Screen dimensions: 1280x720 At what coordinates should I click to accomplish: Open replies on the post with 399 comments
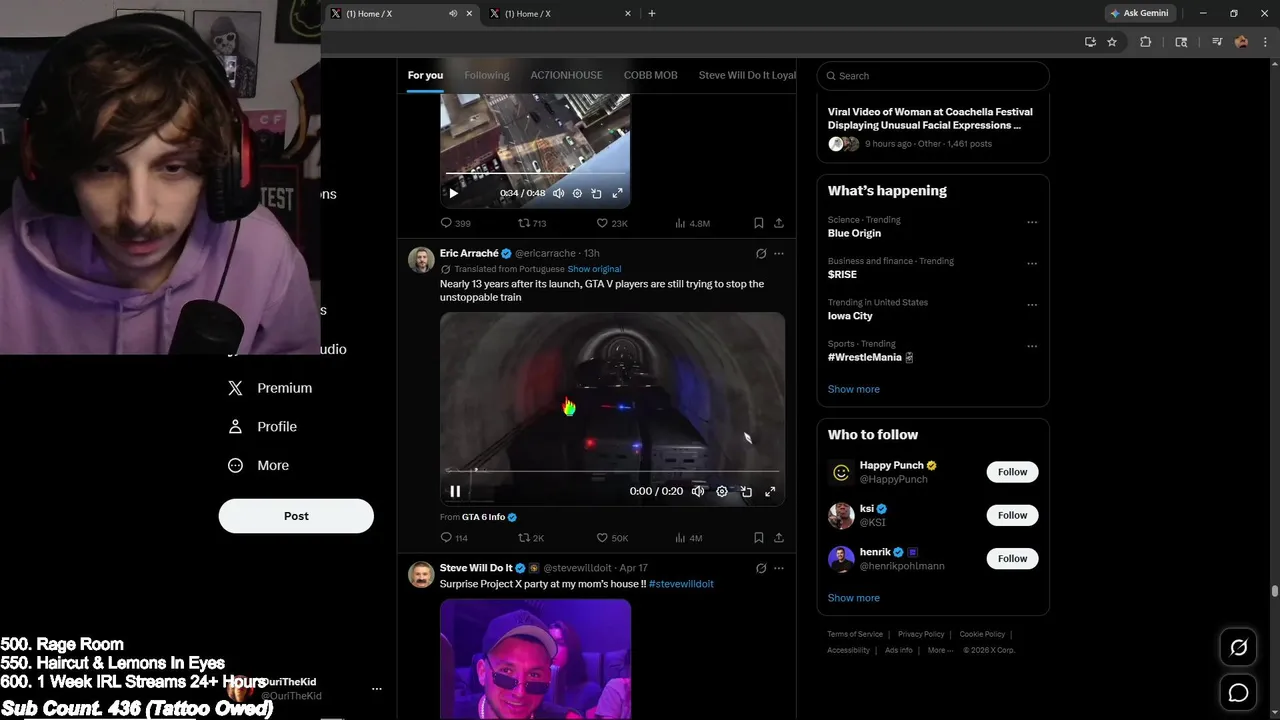point(455,223)
